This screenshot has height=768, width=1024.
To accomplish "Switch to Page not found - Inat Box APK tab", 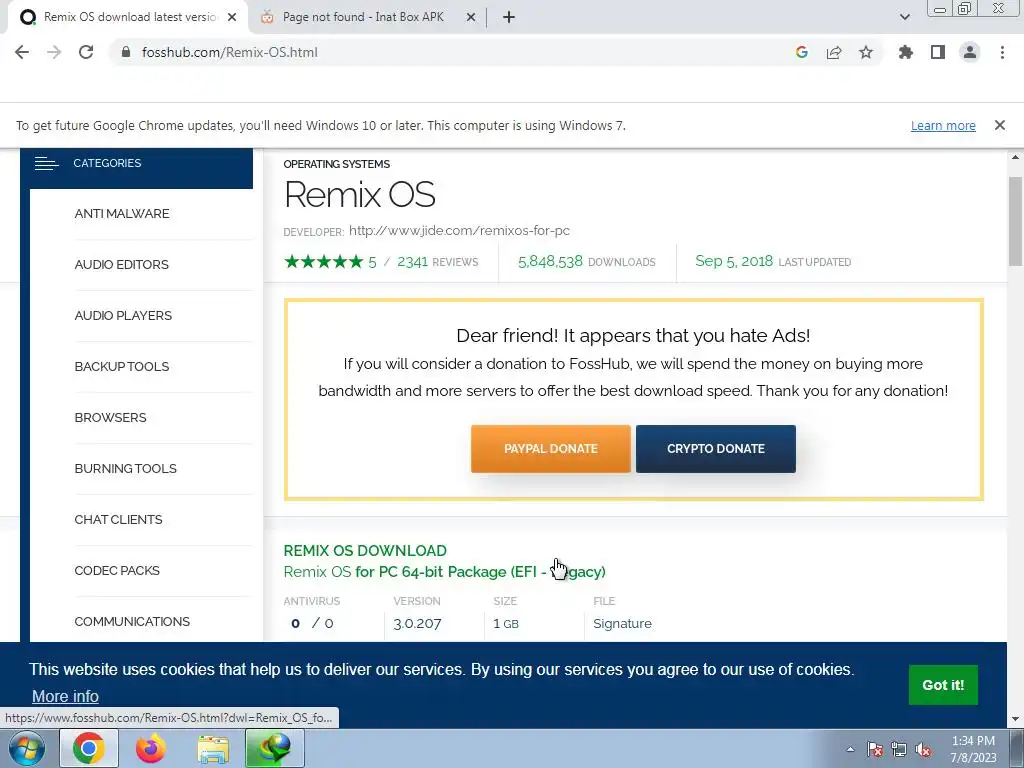I will (x=363, y=18).
